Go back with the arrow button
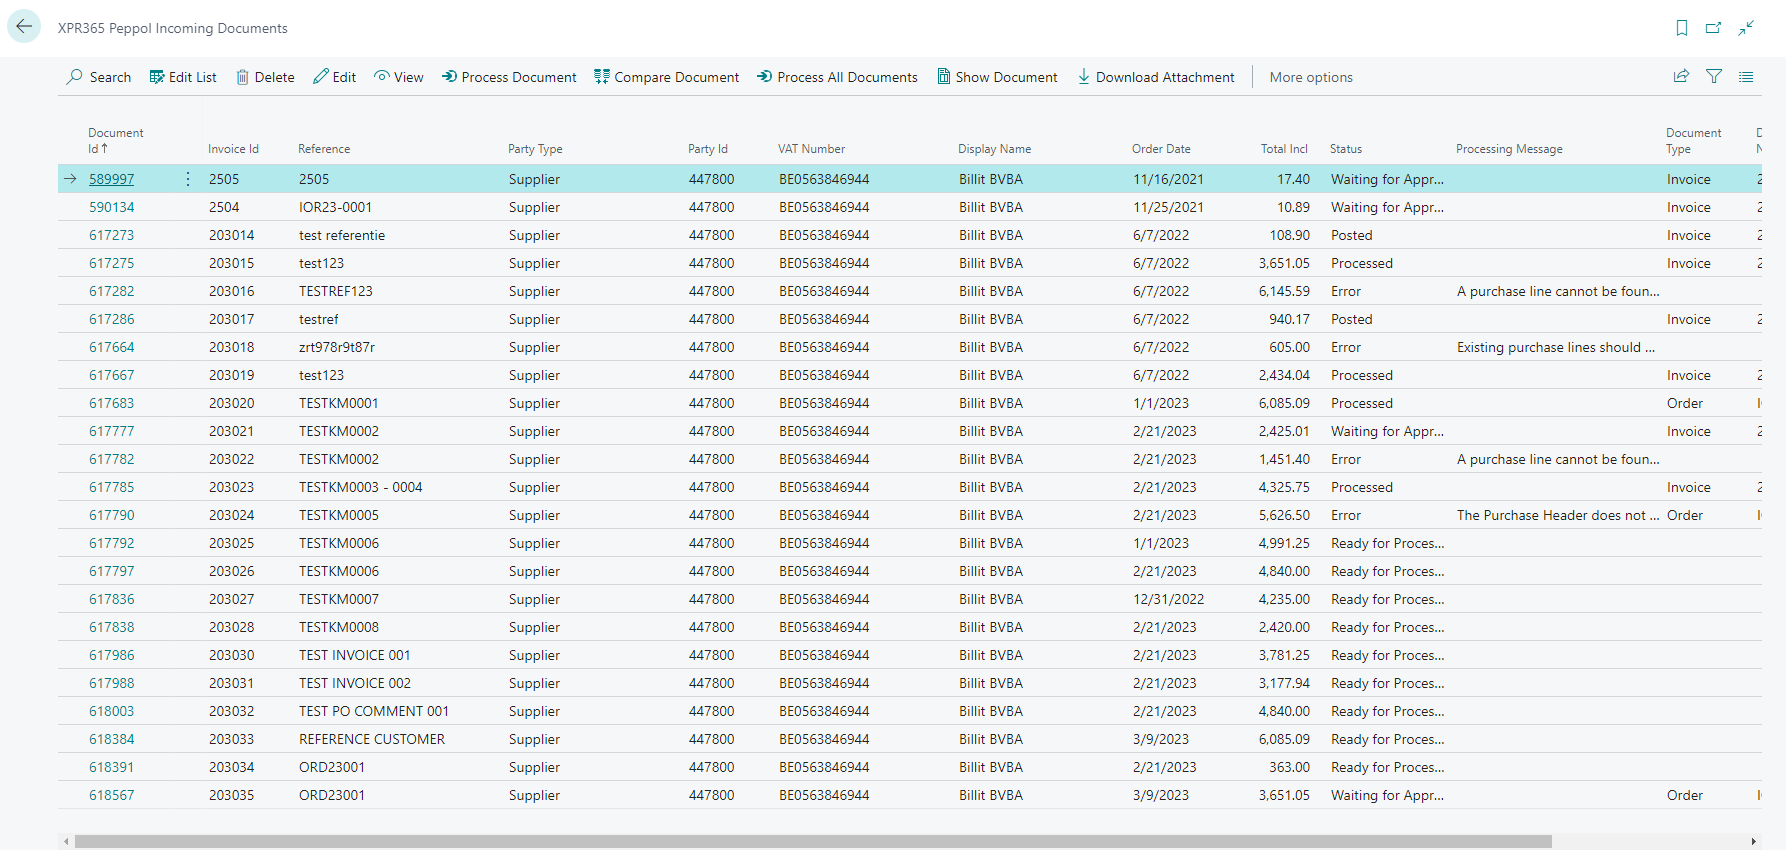1786x861 pixels. click(24, 27)
